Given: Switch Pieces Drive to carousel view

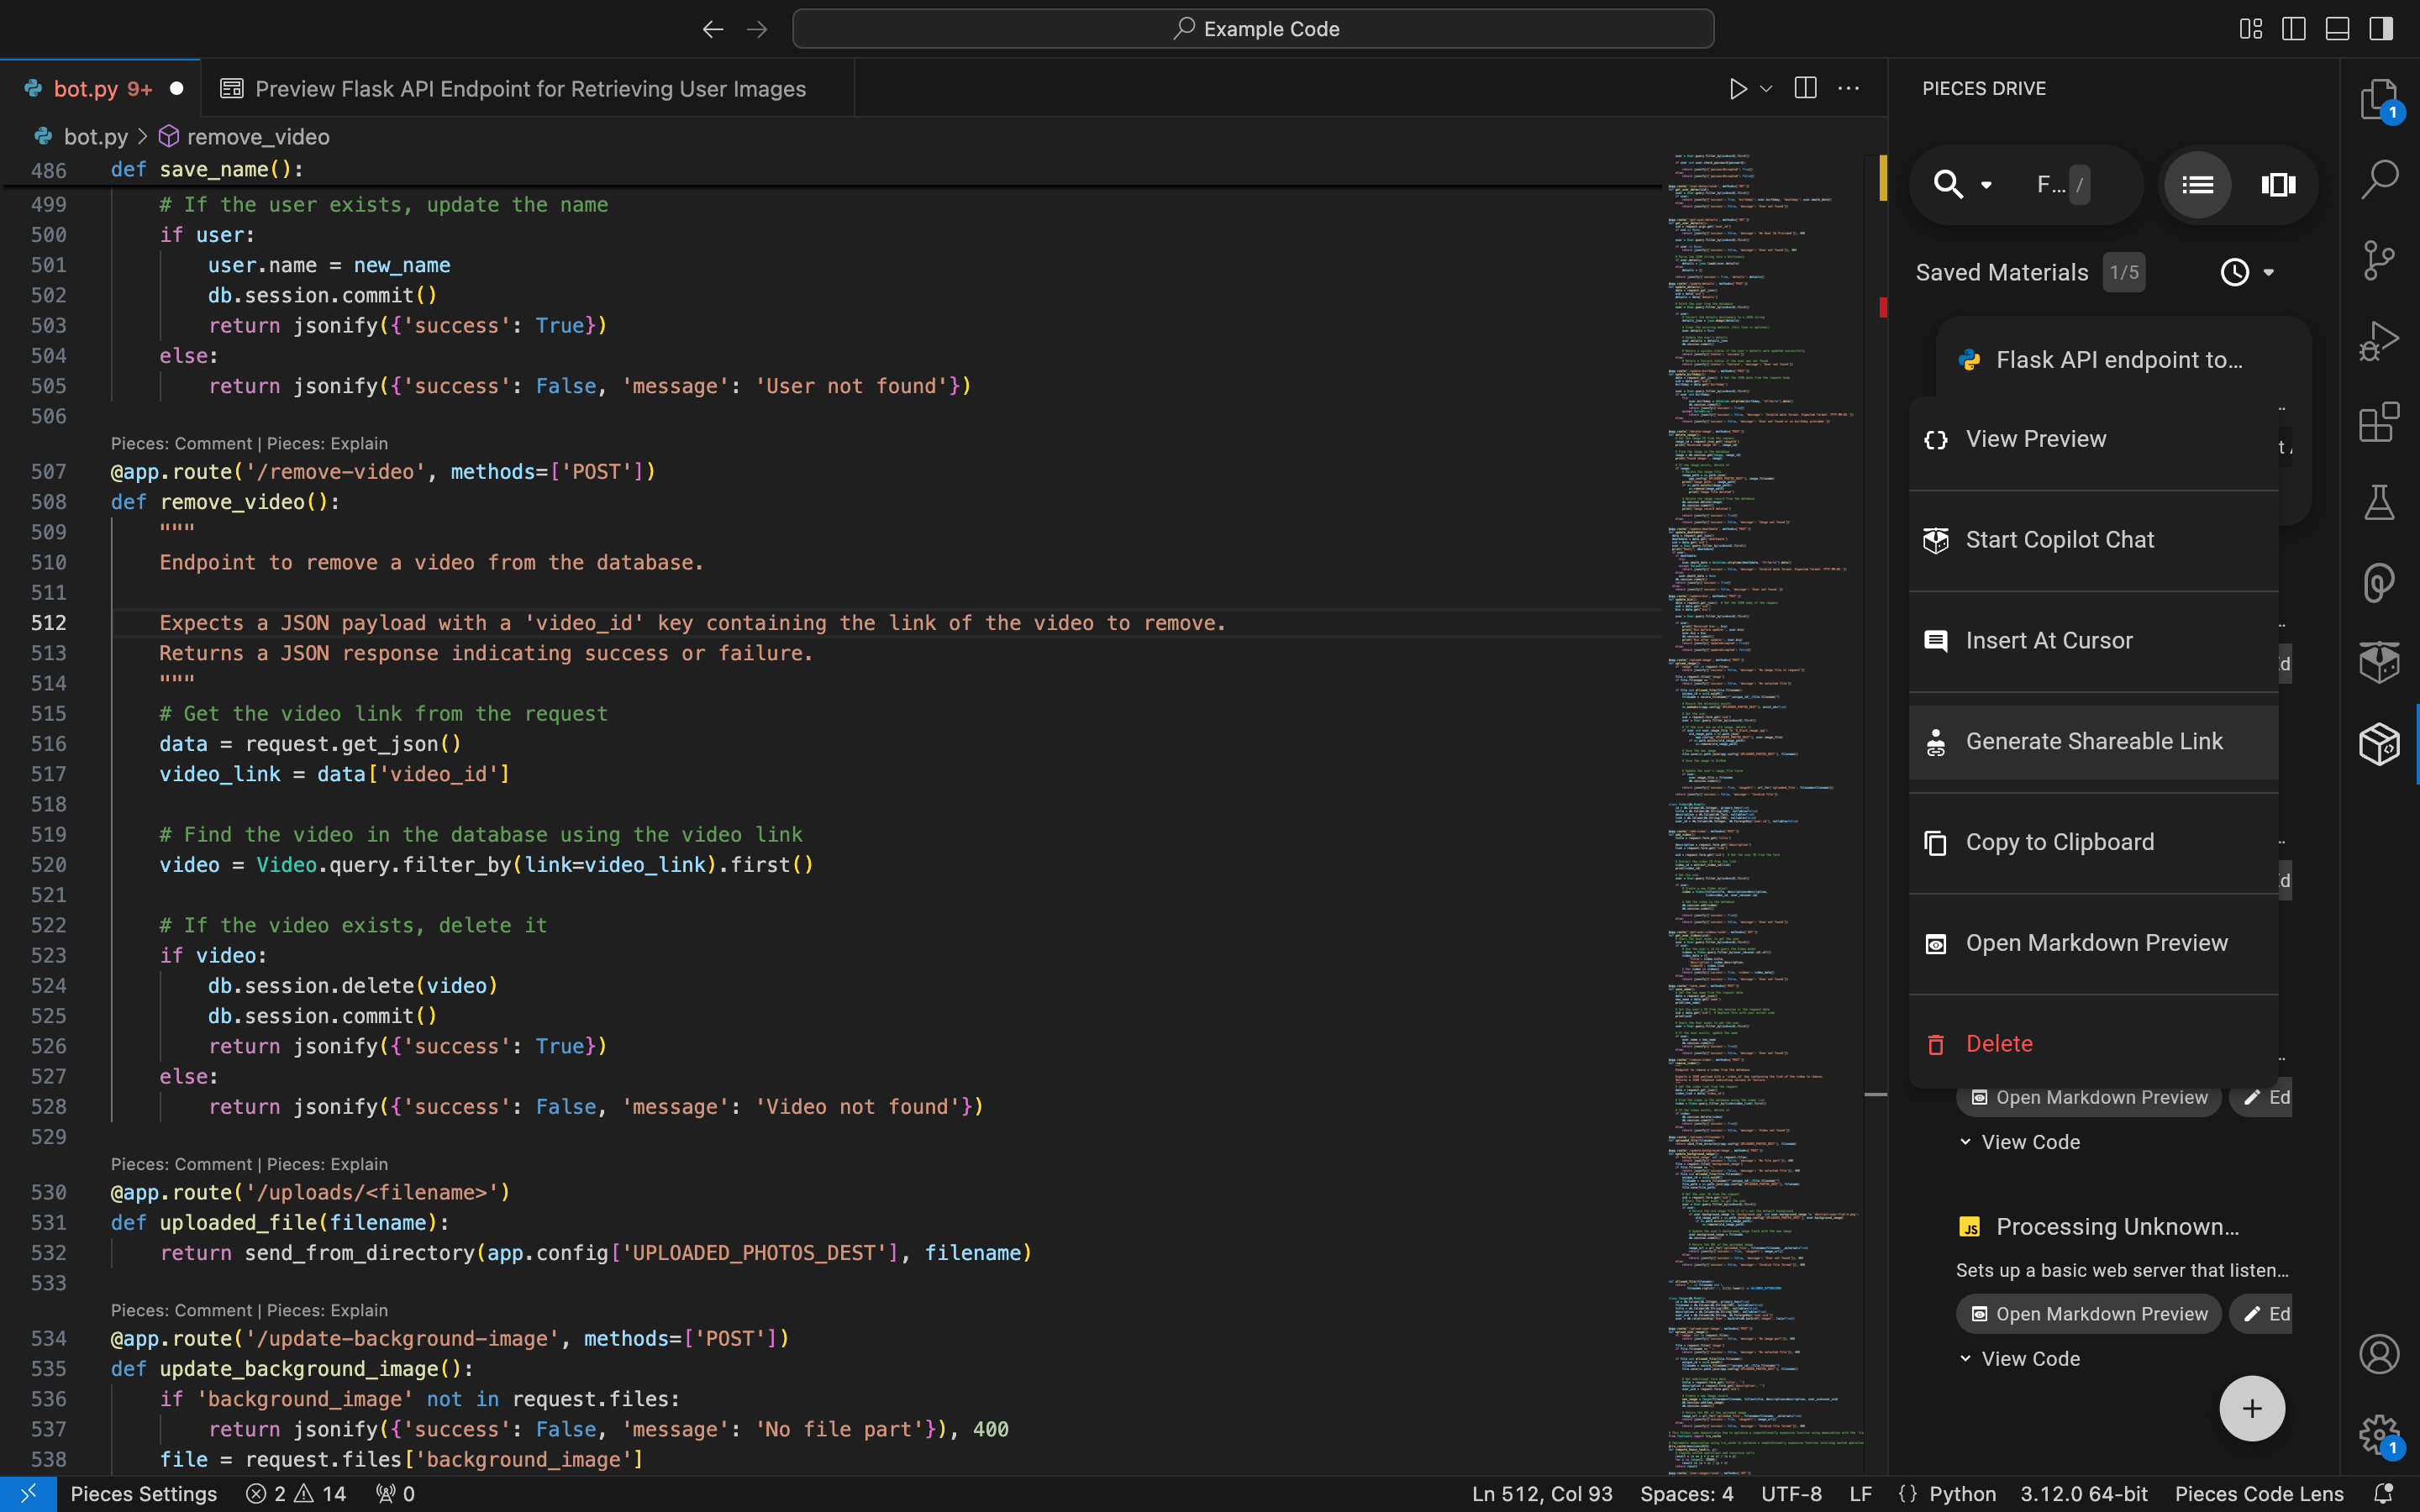Looking at the screenshot, I should point(2278,185).
